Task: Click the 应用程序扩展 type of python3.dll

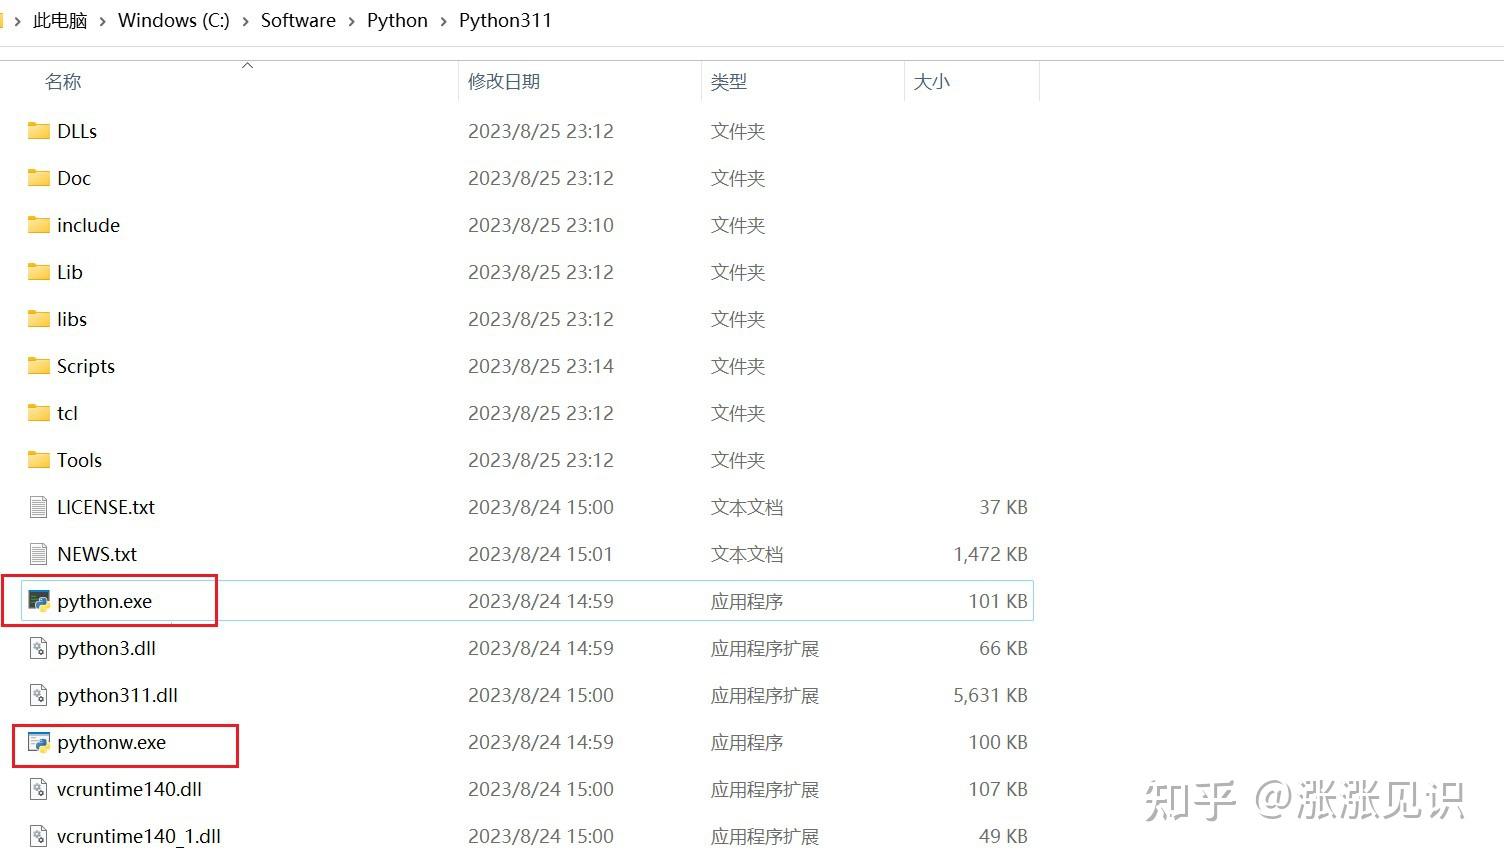Action: 765,648
